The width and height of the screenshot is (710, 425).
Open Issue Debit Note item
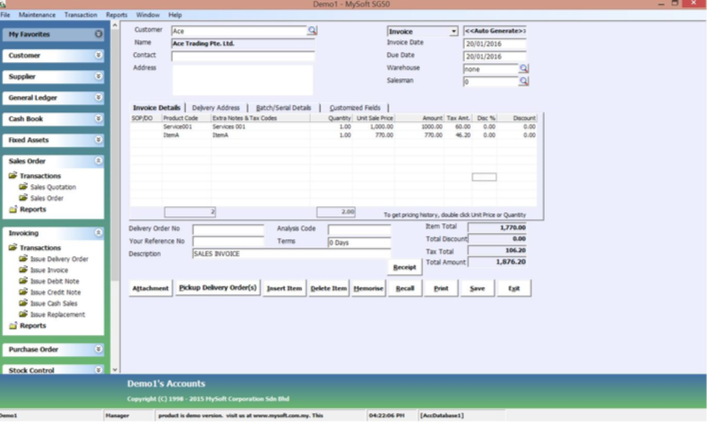coord(49,281)
